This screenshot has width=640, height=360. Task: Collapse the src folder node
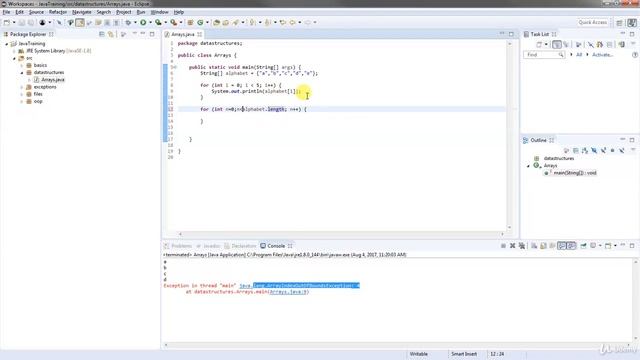[14, 58]
